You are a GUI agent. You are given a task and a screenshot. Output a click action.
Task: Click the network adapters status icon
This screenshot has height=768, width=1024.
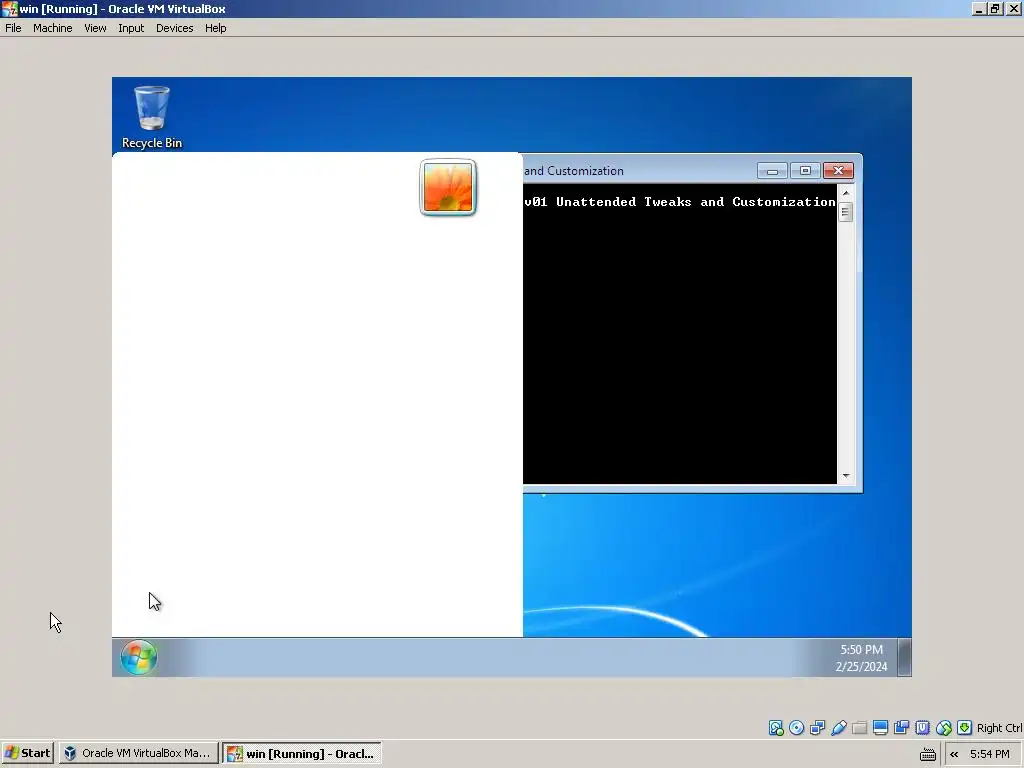click(817, 728)
